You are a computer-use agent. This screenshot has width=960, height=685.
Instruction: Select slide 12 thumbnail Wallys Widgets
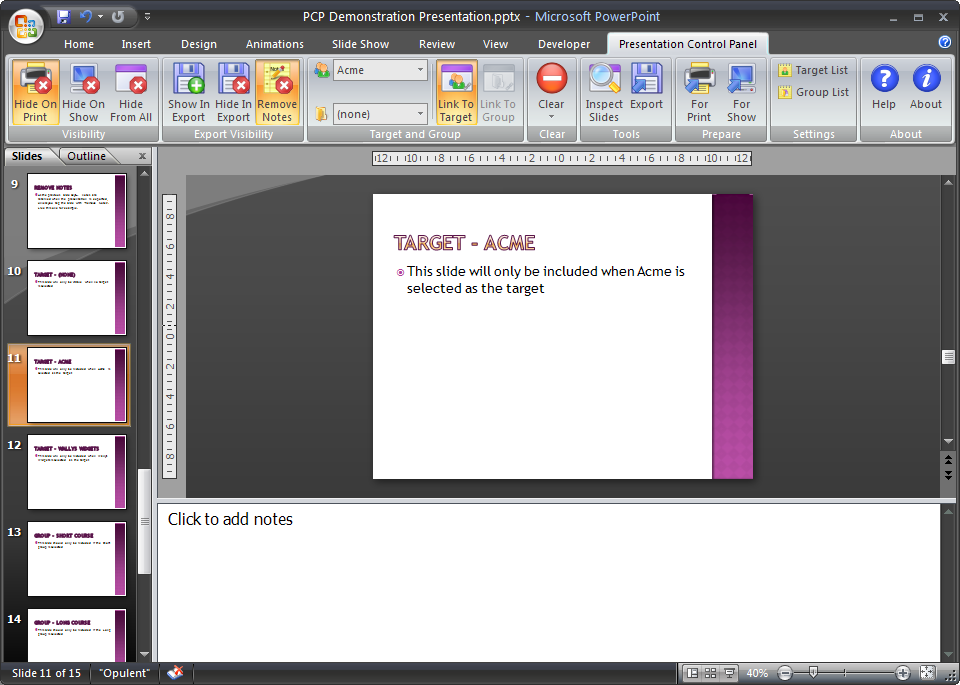coord(77,472)
